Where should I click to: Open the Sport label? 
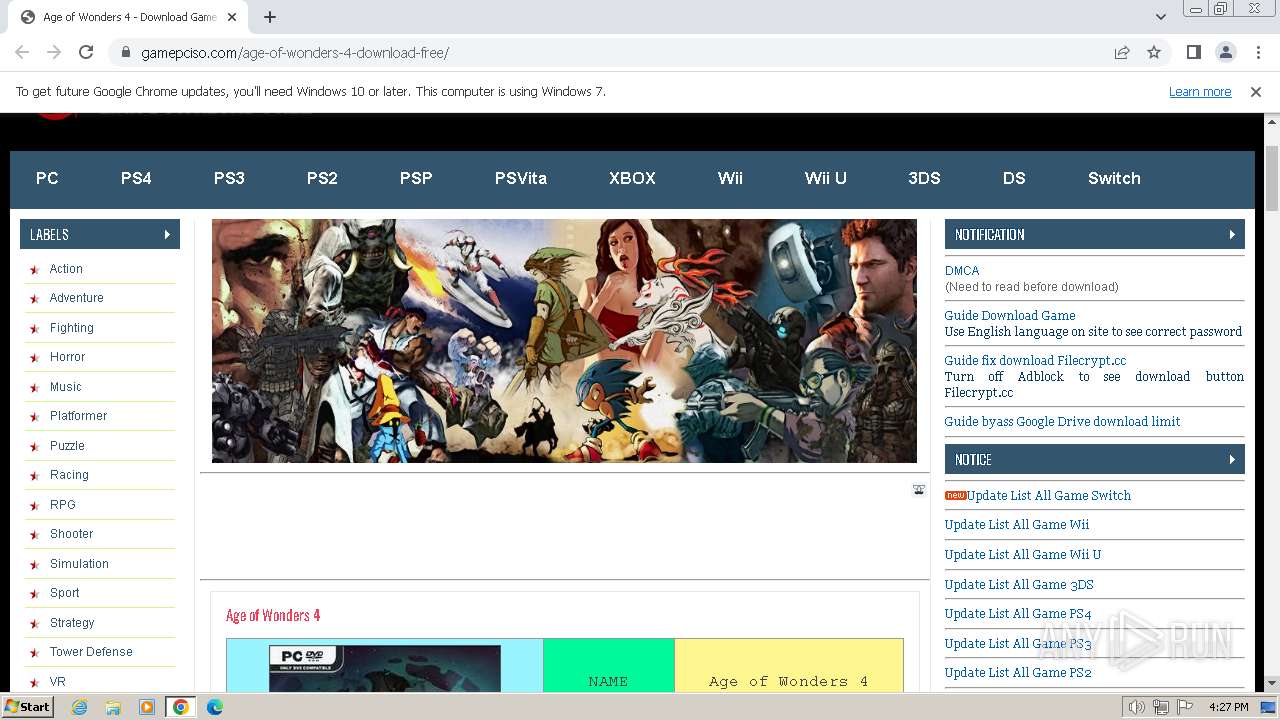click(x=64, y=593)
